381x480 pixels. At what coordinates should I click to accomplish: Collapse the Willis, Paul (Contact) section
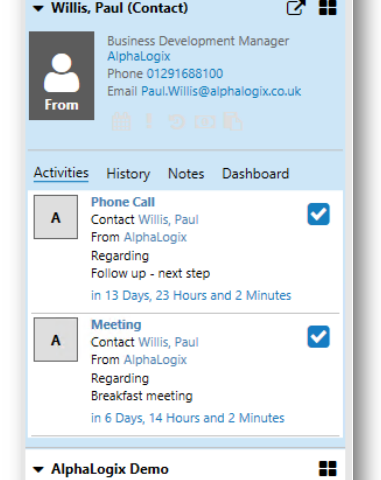(38, 9)
